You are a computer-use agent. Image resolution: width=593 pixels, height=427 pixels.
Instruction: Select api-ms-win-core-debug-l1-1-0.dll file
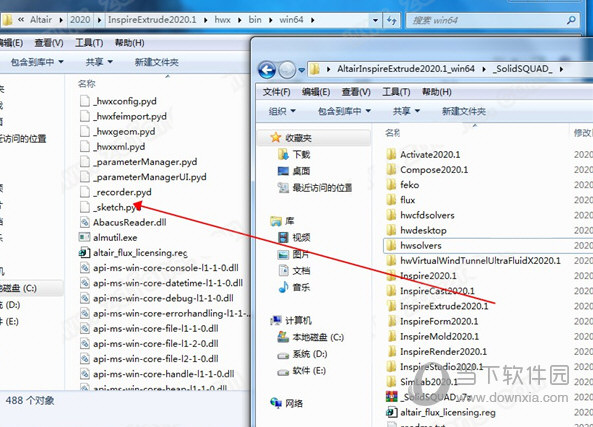[x=163, y=298]
